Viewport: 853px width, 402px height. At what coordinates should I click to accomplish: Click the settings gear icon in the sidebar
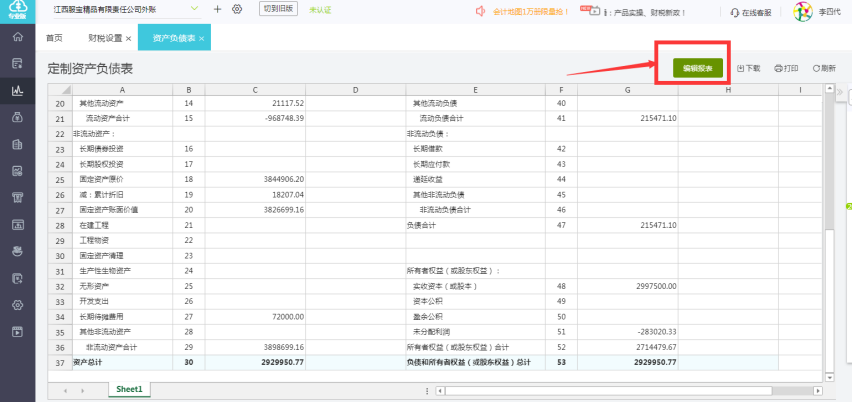pos(17,305)
